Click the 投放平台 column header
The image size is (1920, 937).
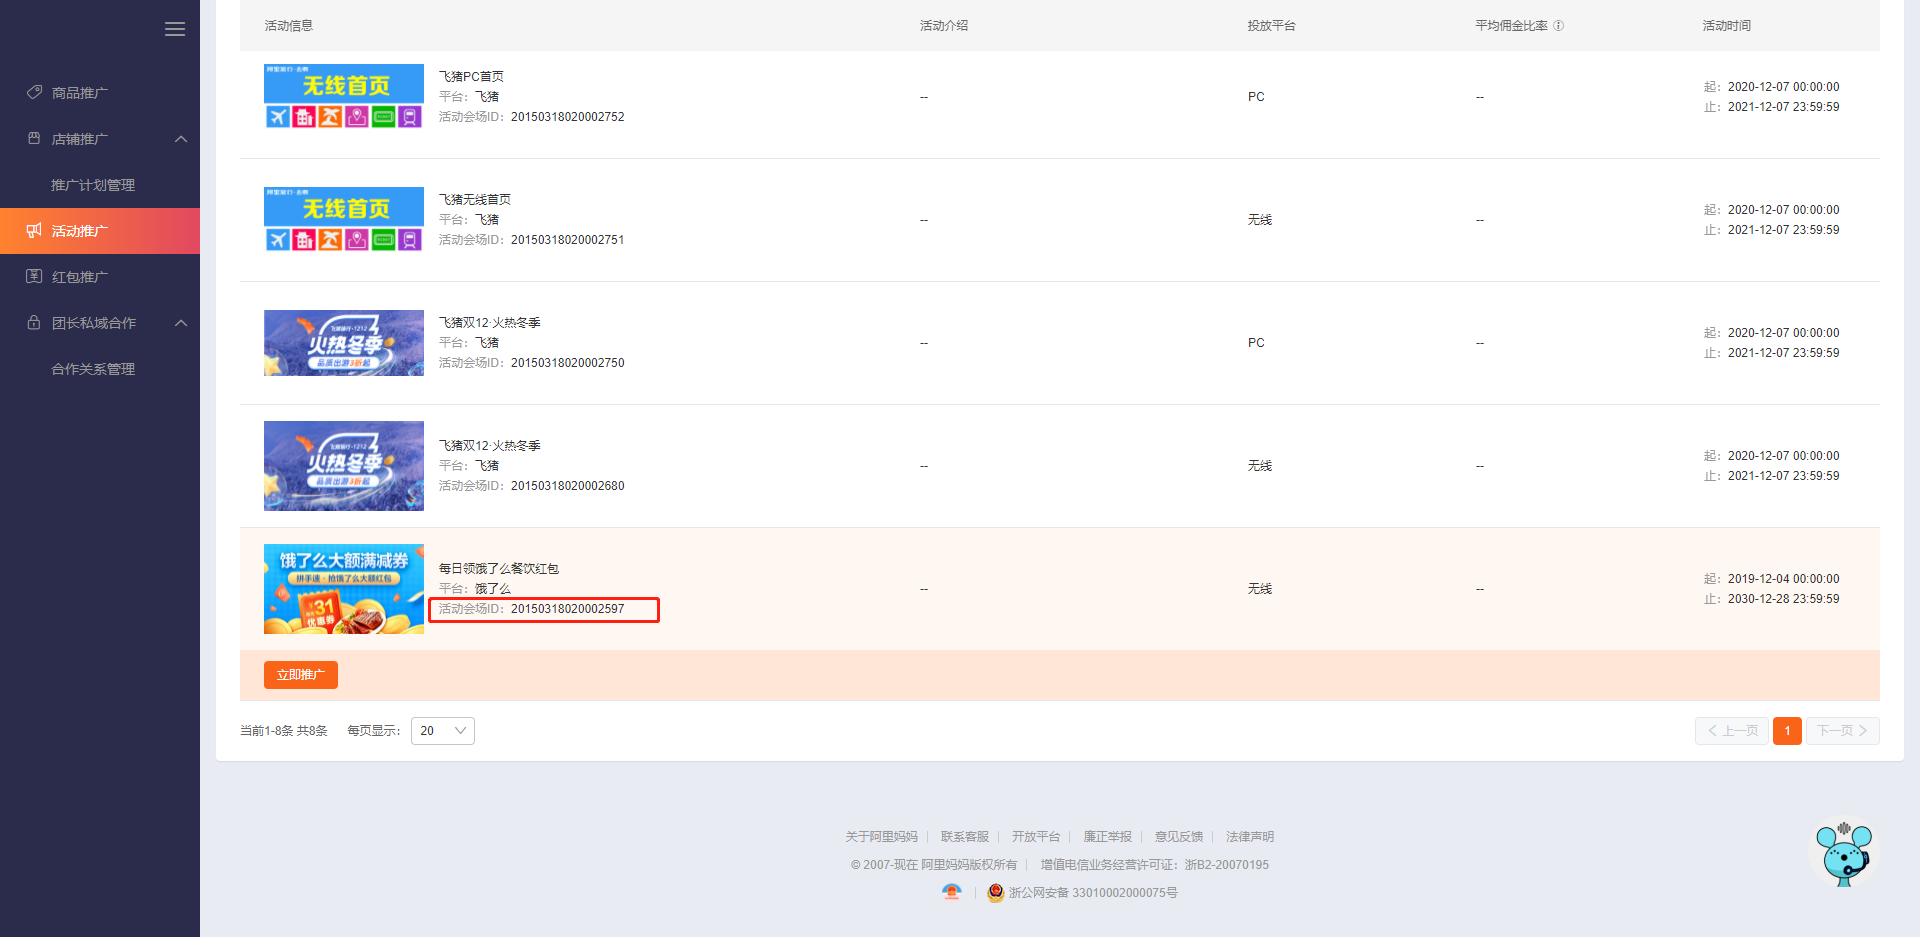(1271, 26)
